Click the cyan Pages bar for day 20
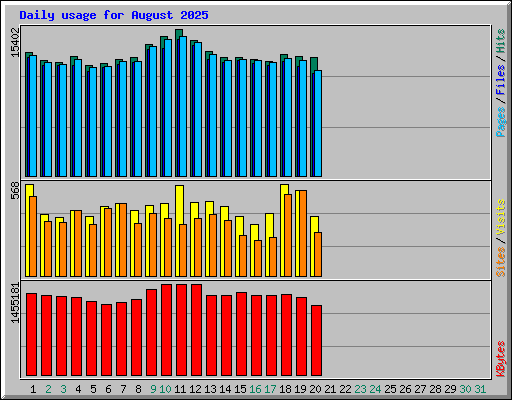Screen dimensions: 512x400 [x=318, y=124]
